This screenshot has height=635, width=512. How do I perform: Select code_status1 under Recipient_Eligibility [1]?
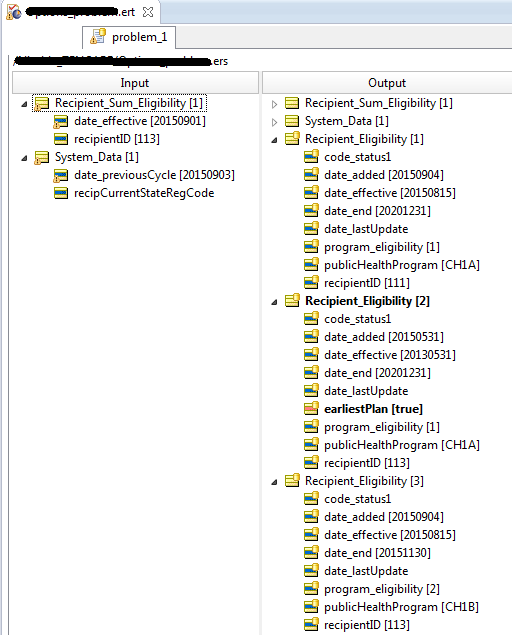[x=357, y=157]
